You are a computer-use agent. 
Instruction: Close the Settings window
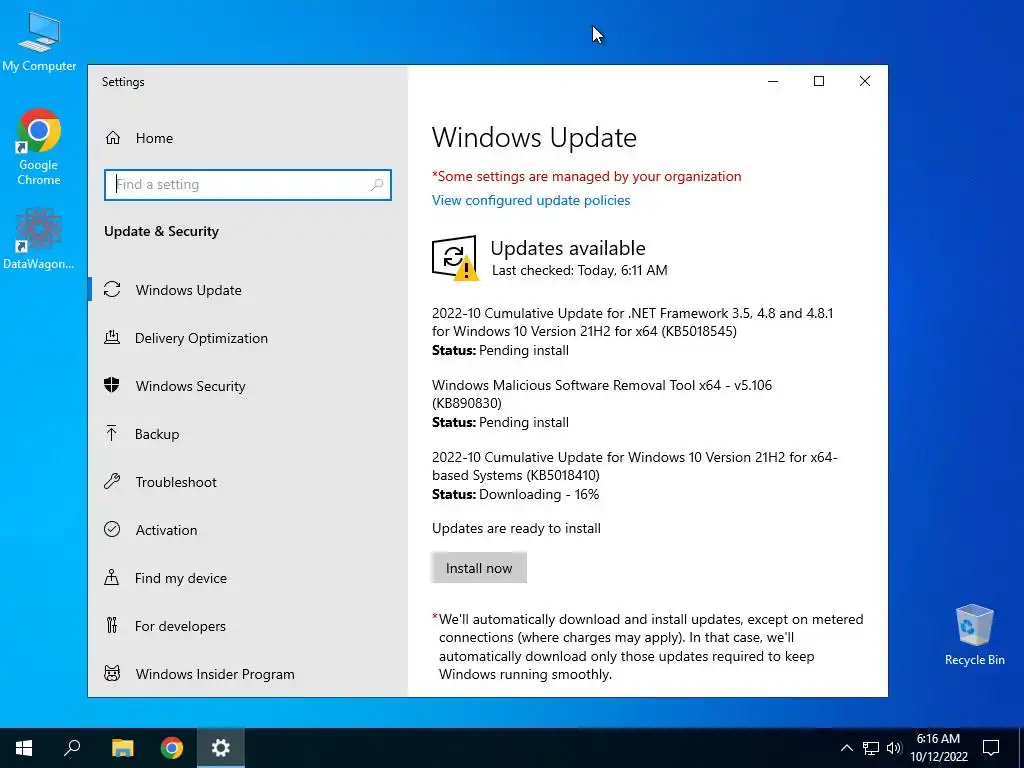coord(865,81)
